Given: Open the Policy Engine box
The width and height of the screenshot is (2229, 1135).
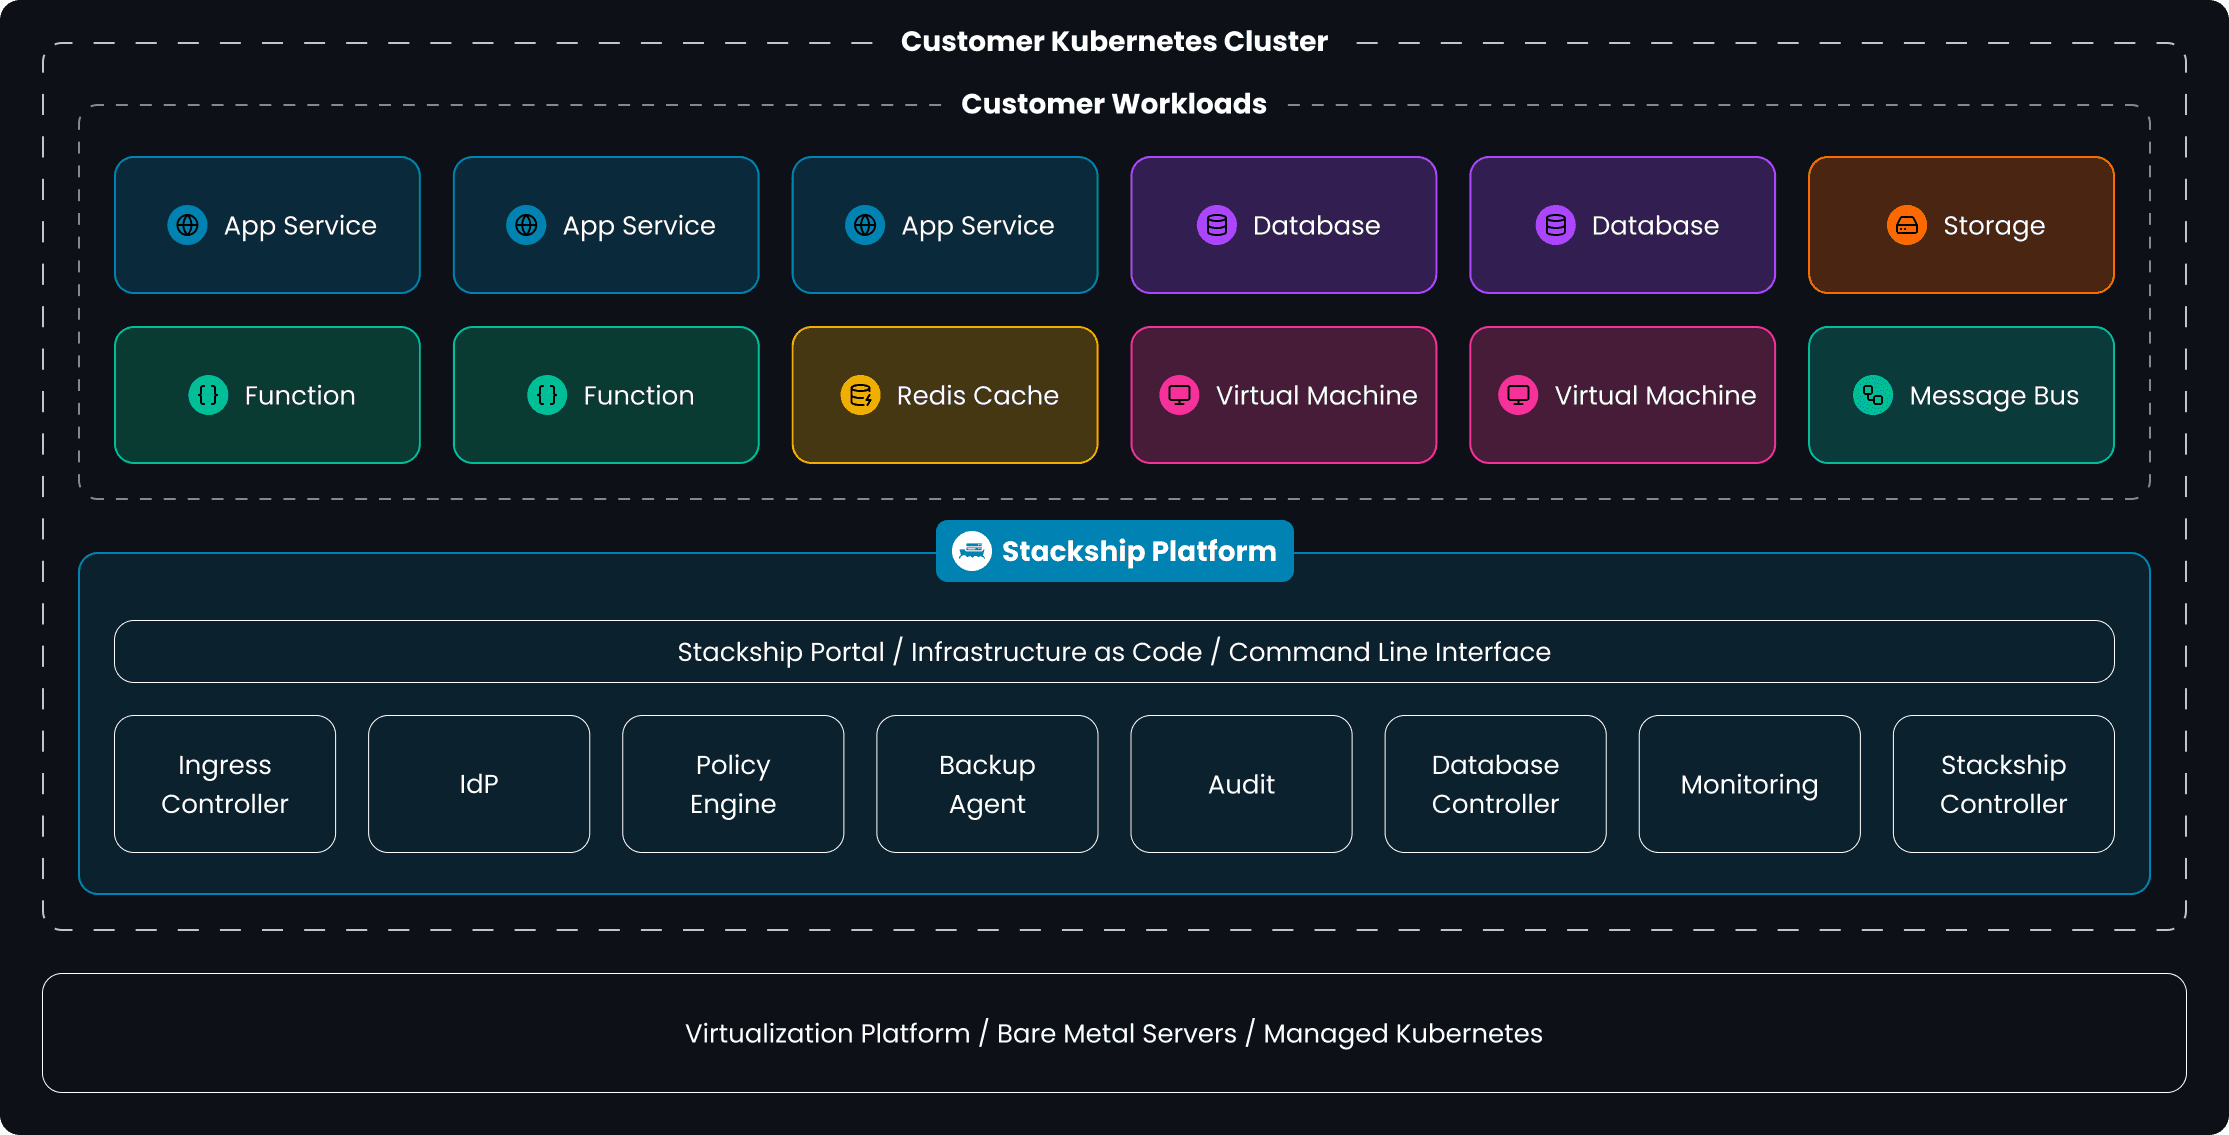Looking at the screenshot, I should tap(733, 784).
